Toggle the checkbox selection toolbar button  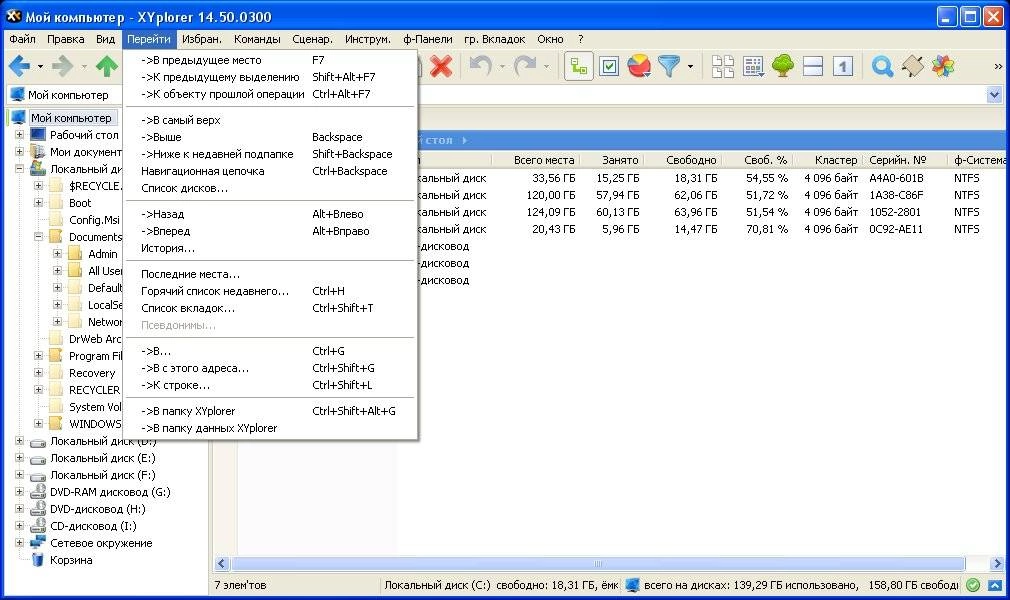(x=609, y=66)
